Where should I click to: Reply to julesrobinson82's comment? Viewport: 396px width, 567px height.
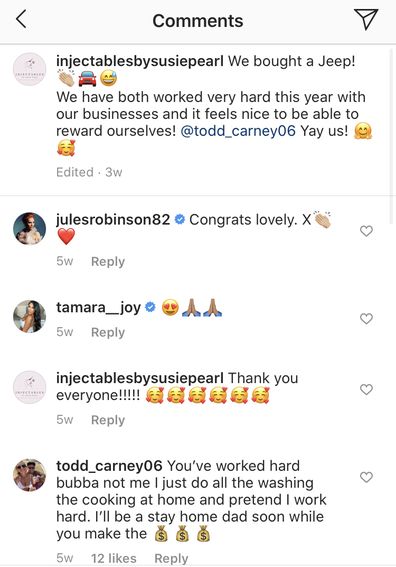108,261
